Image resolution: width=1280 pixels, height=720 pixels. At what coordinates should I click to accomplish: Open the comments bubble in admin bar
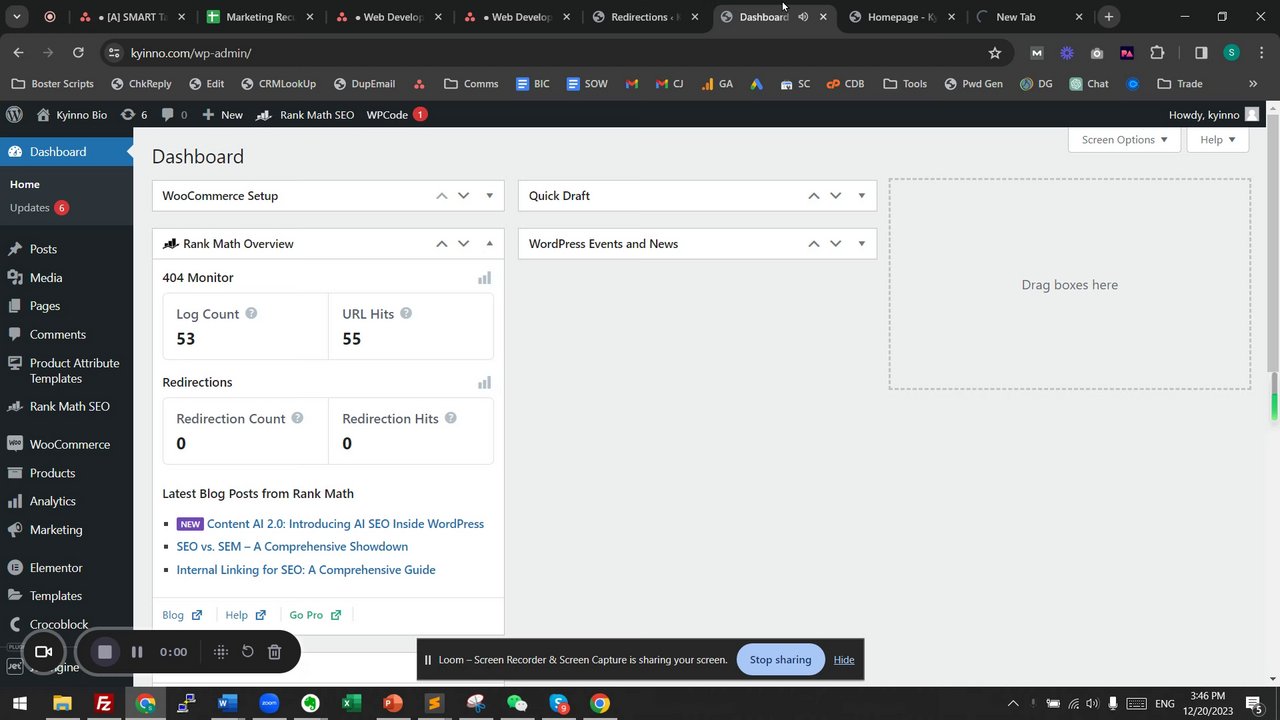(x=174, y=115)
